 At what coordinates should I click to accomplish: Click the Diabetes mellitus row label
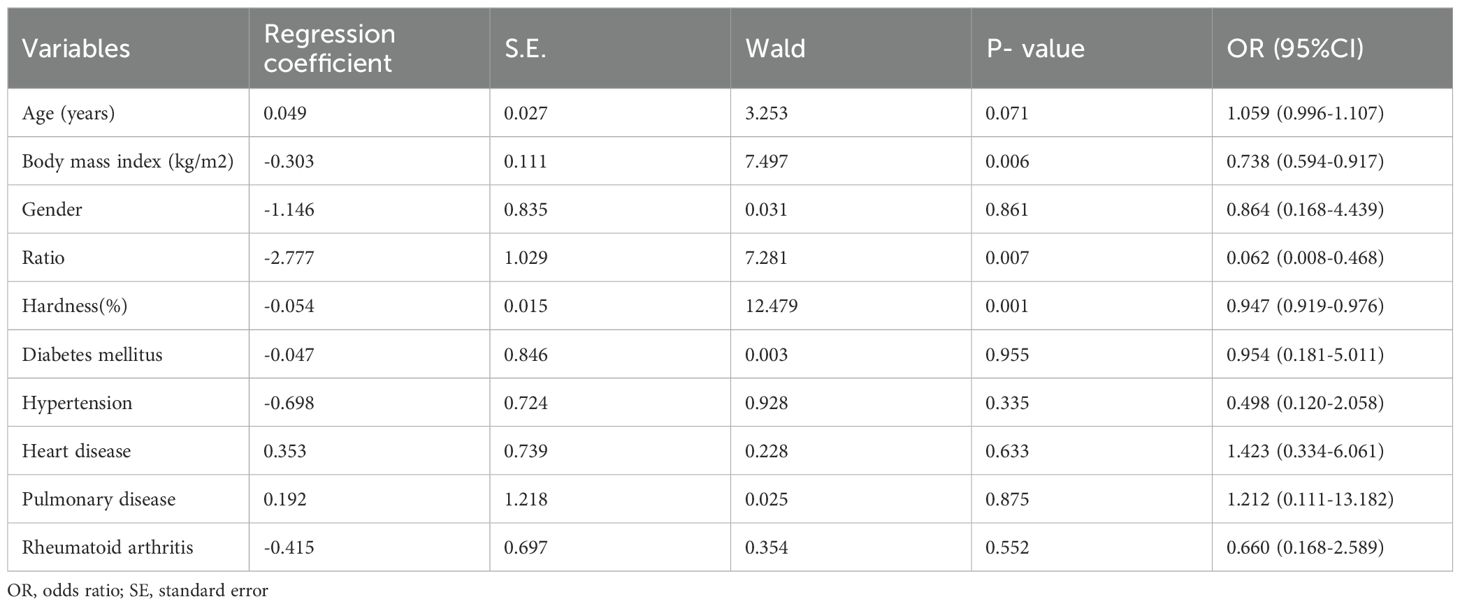(87, 355)
